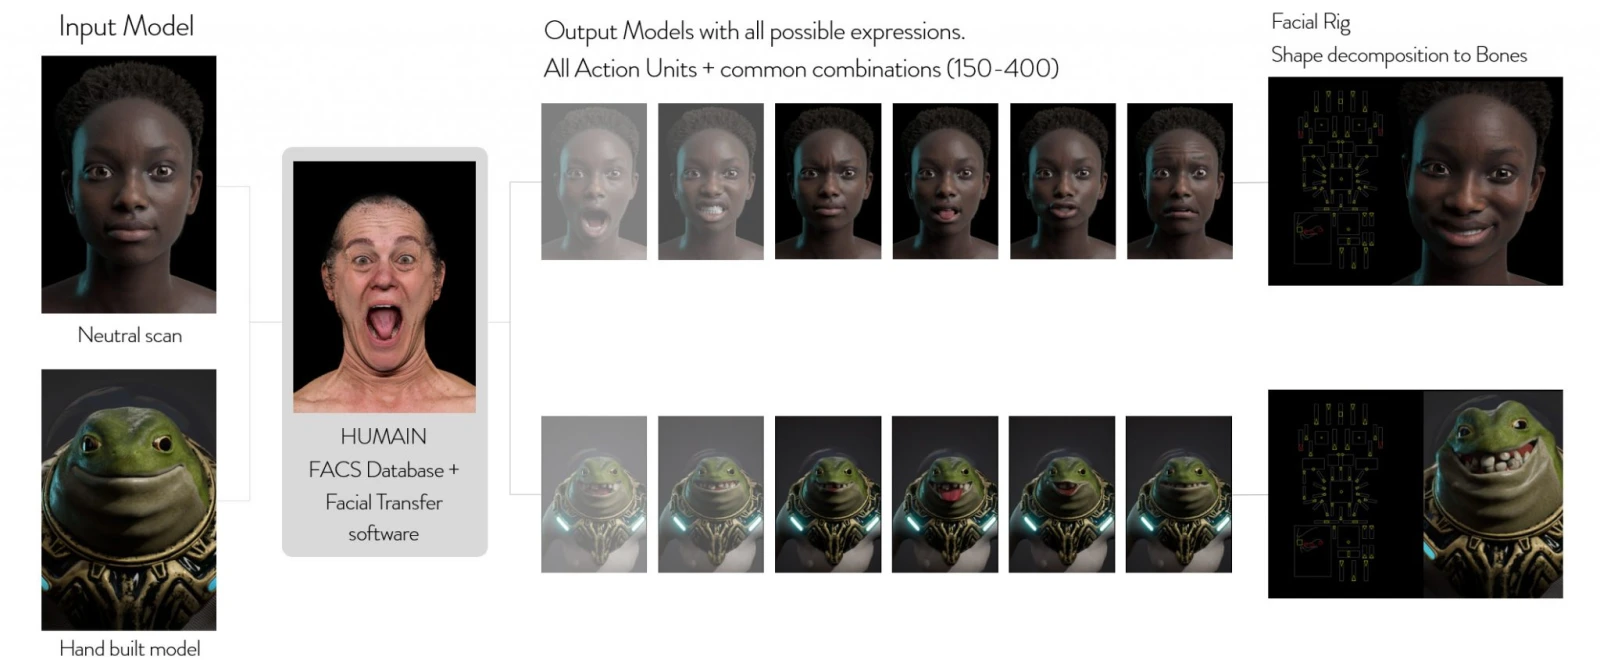
Task: Select the hand built frog input model
Action: click(128, 499)
